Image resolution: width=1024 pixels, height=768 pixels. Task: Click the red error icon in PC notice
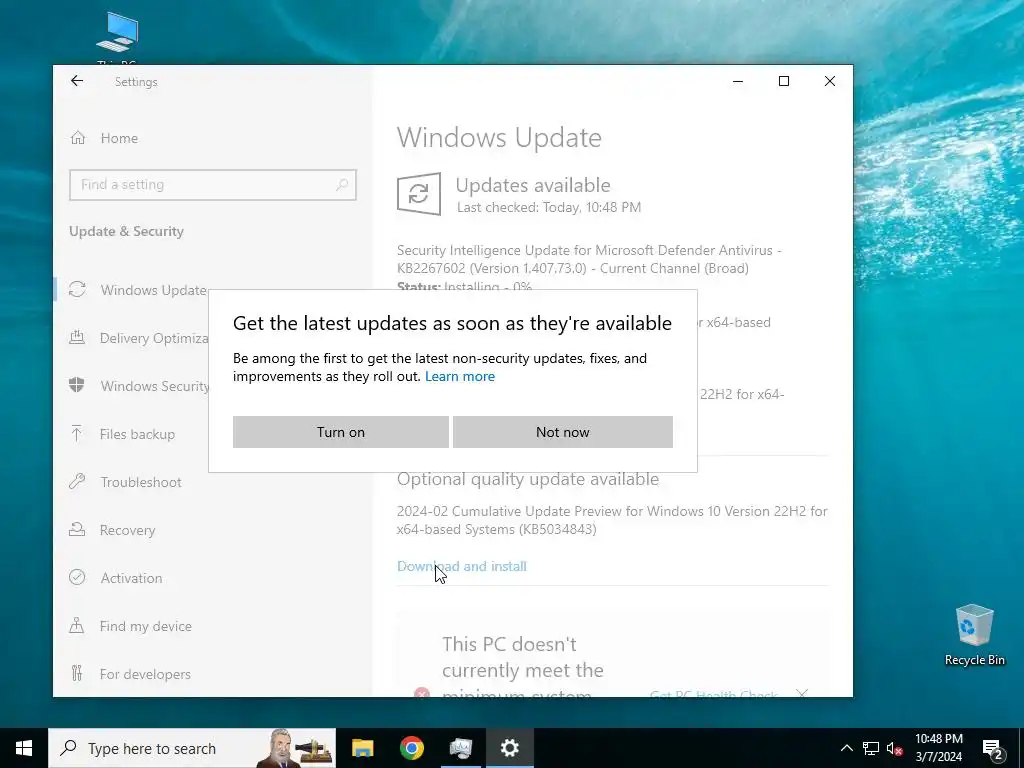pos(422,693)
